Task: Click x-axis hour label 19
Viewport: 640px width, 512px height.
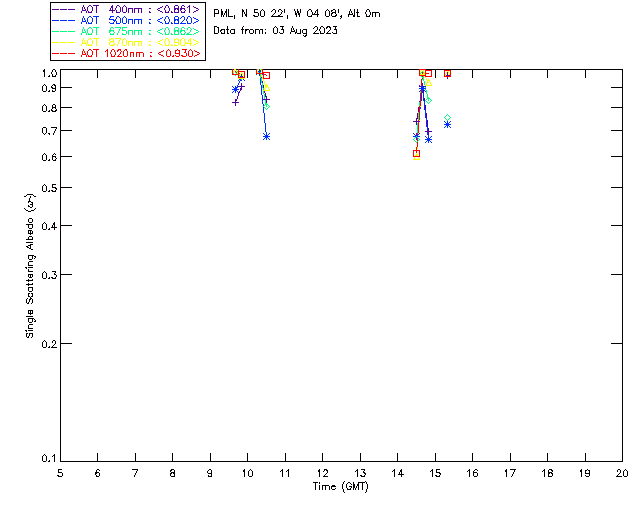Action: coord(585,473)
